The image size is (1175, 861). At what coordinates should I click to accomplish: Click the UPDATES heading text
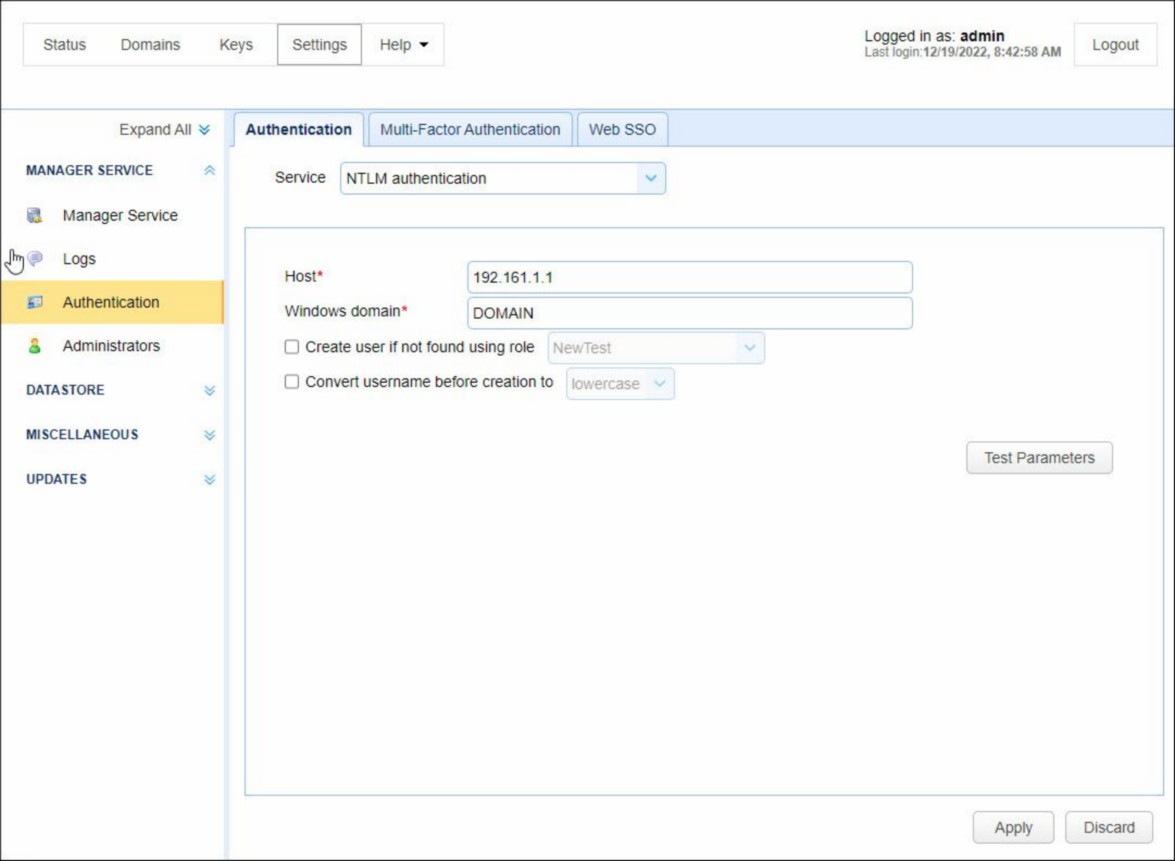click(x=56, y=480)
